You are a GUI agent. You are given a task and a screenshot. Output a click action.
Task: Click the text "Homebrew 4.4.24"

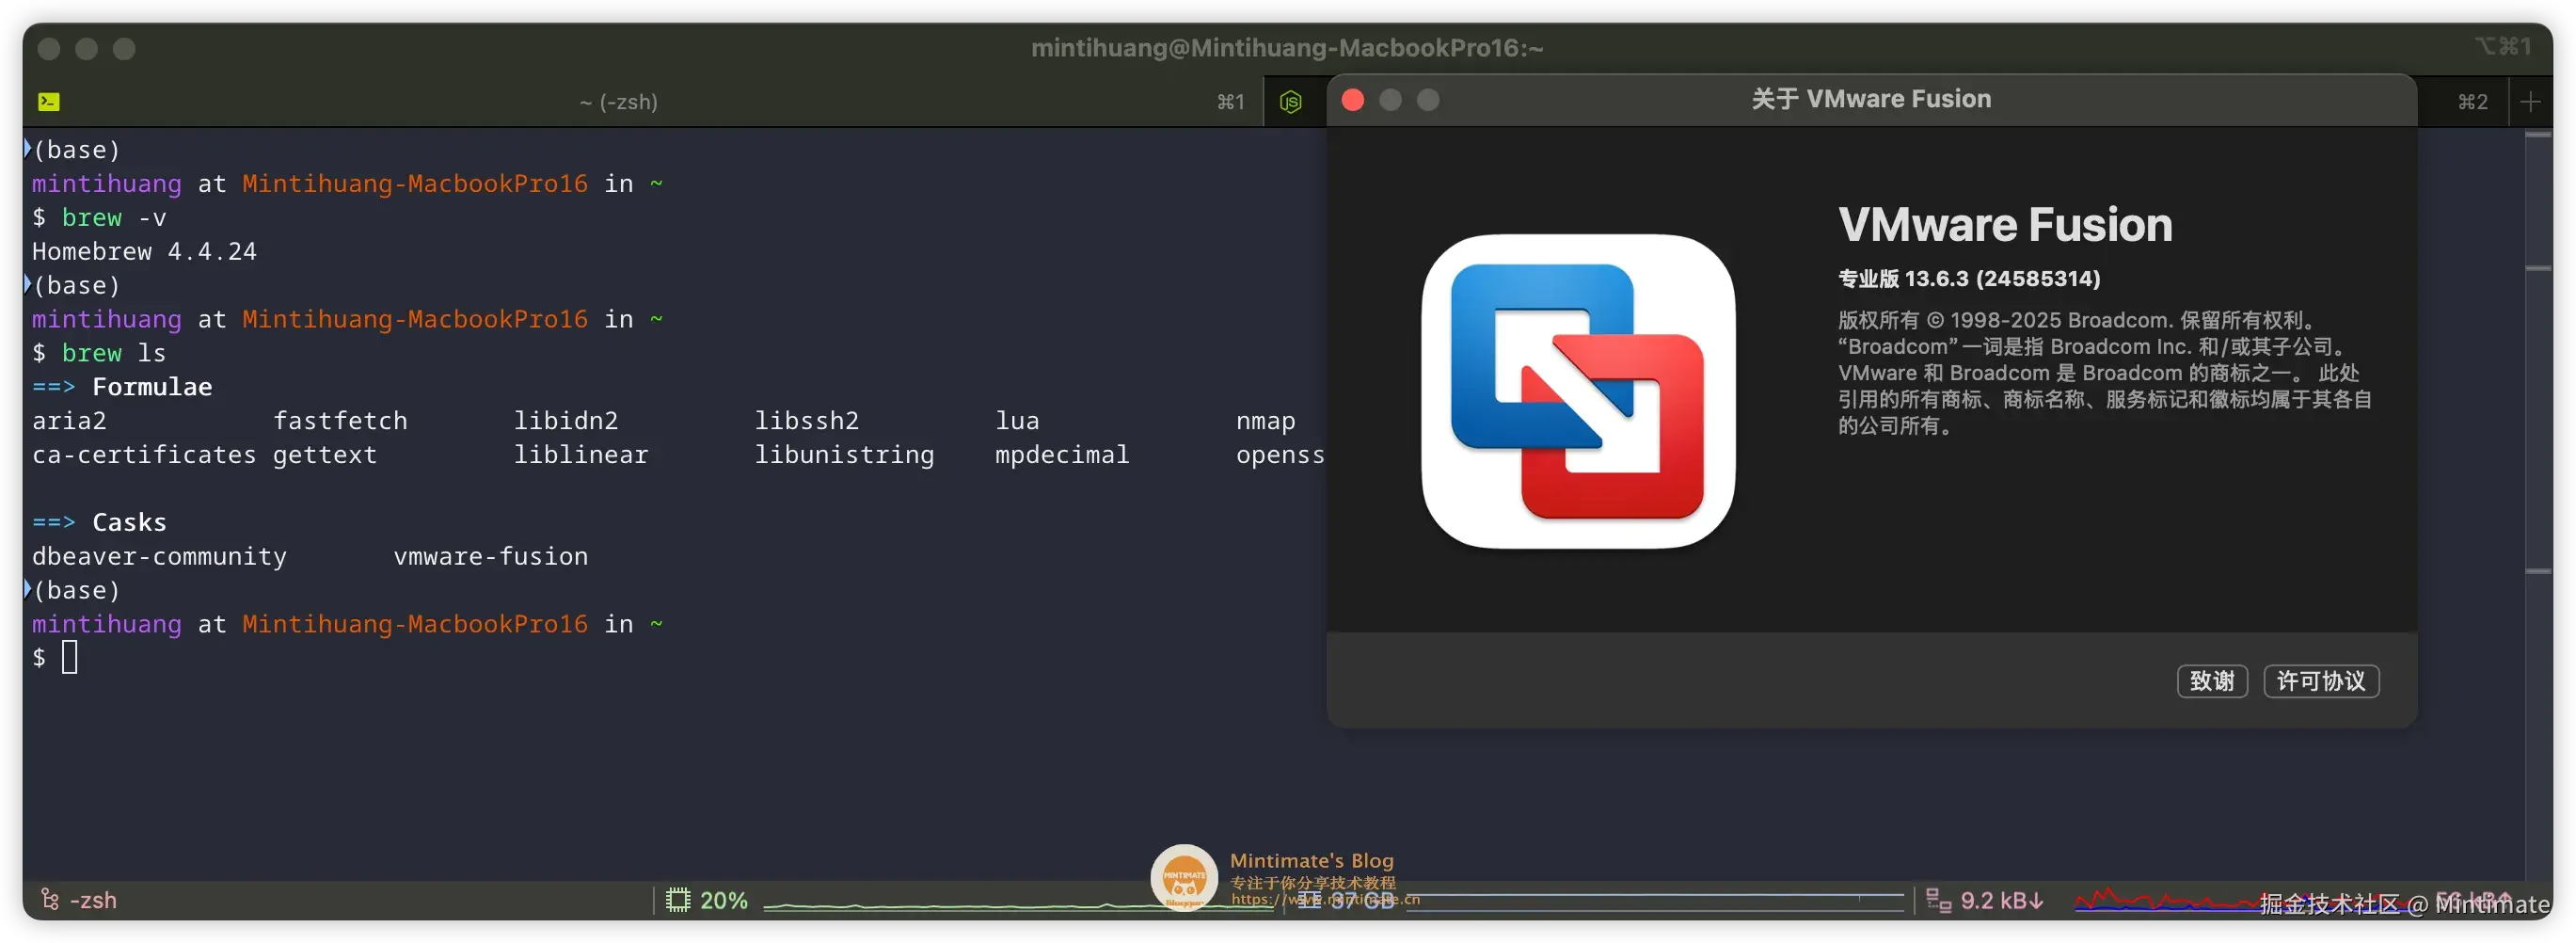click(x=144, y=251)
